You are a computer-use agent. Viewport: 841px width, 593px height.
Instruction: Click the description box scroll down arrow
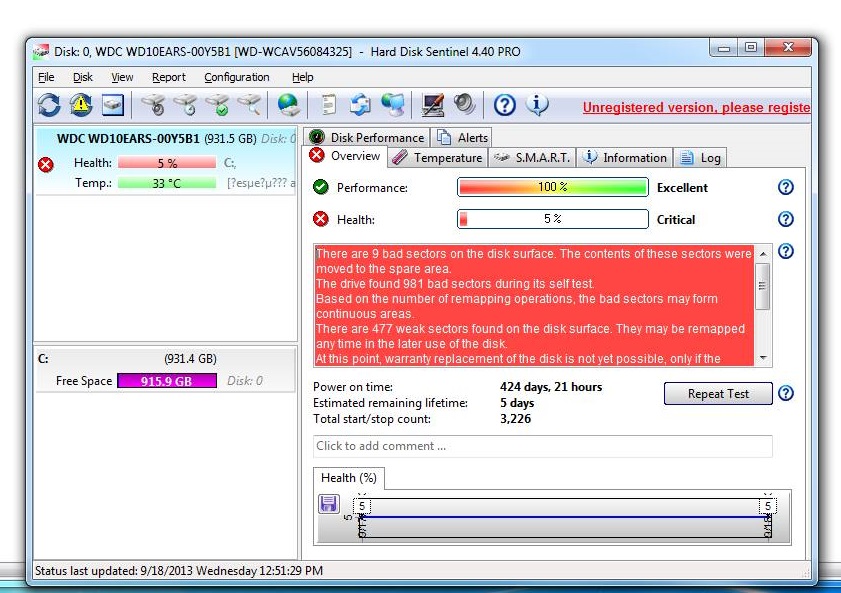coord(763,358)
